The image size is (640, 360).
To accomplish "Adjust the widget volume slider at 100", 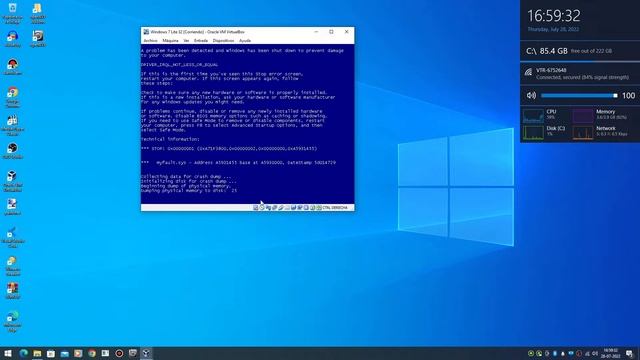I will coord(579,96).
